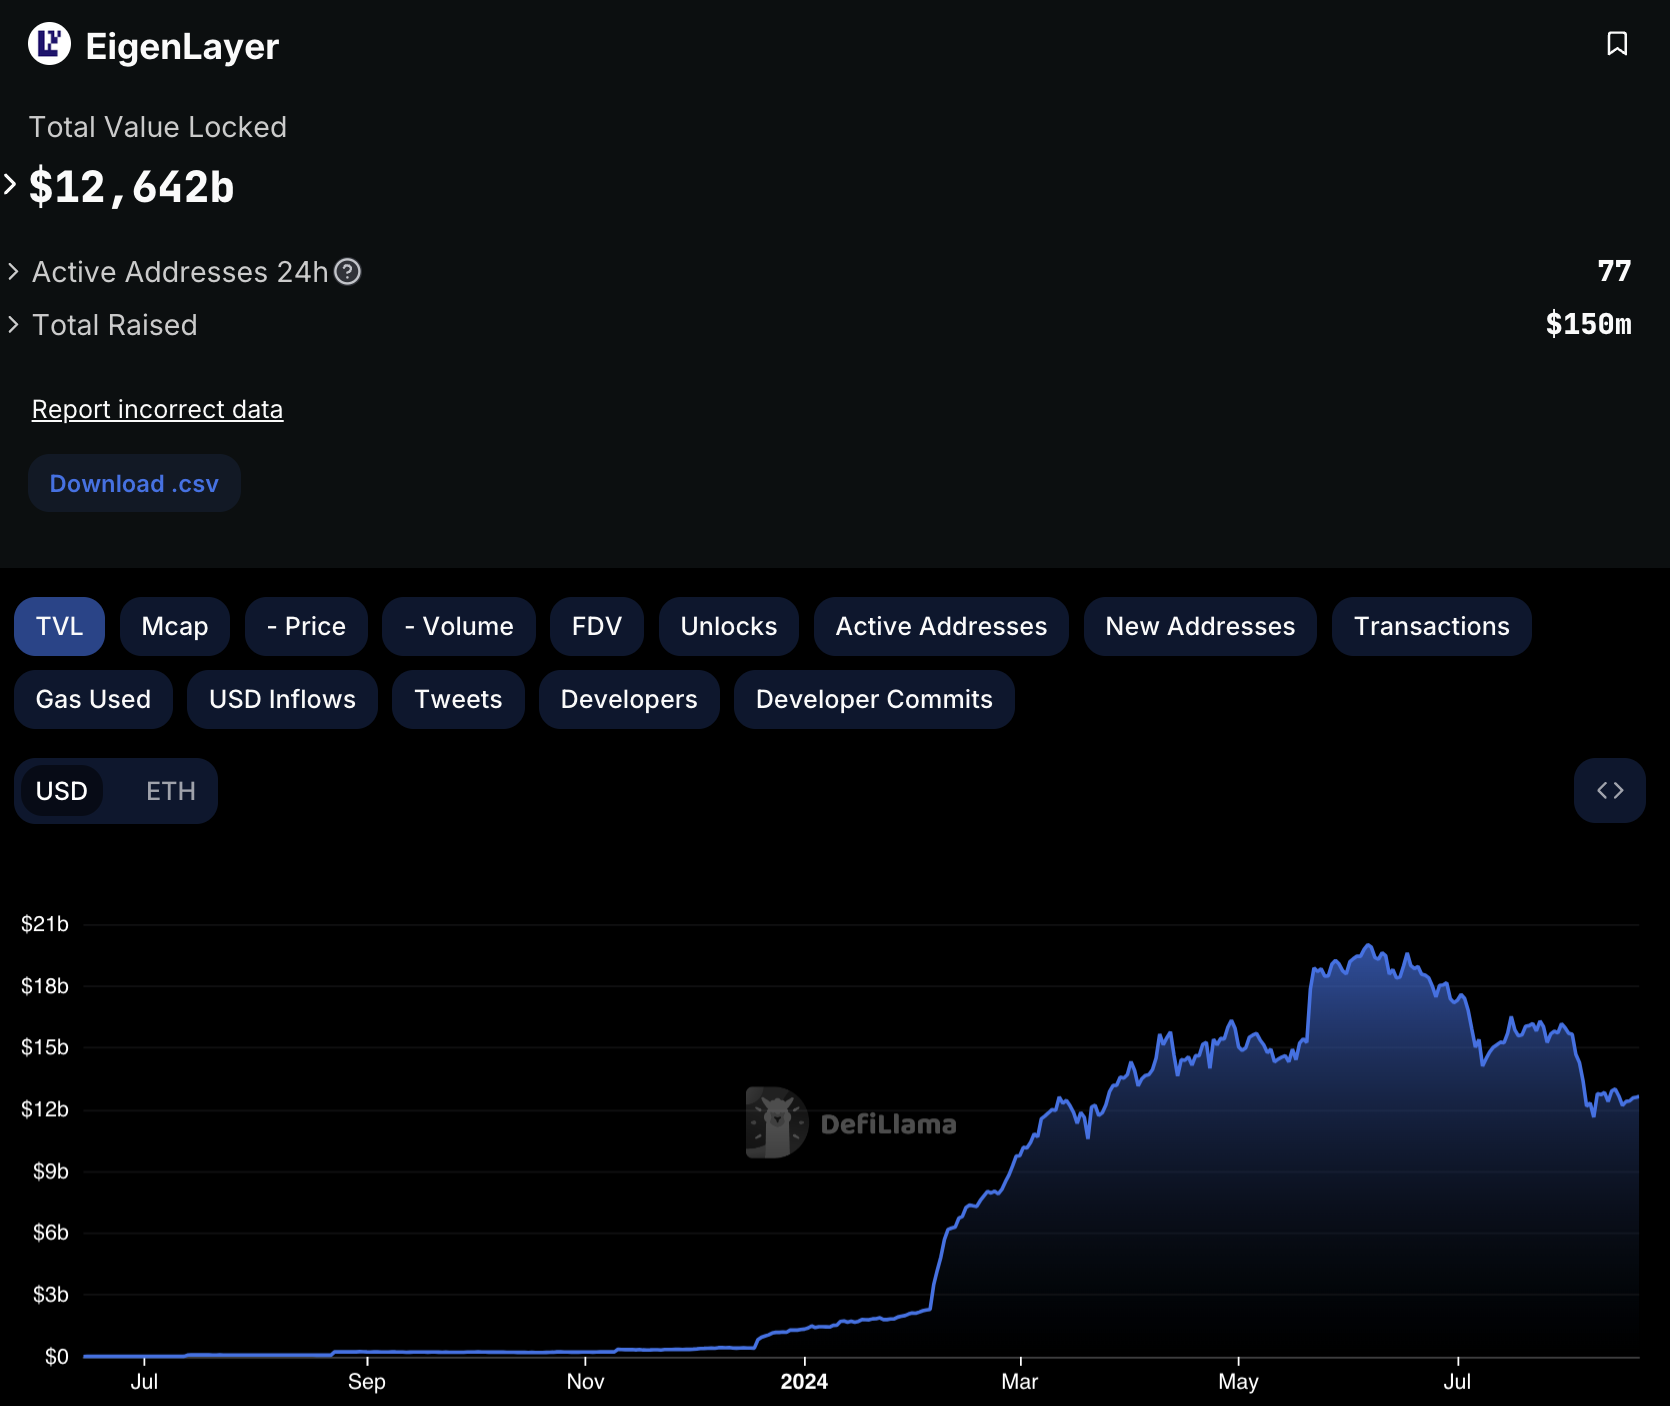Expand the Total Value Locked breakdown chevron
Screen dimensions: 1670x1406
tap(10, 185)
